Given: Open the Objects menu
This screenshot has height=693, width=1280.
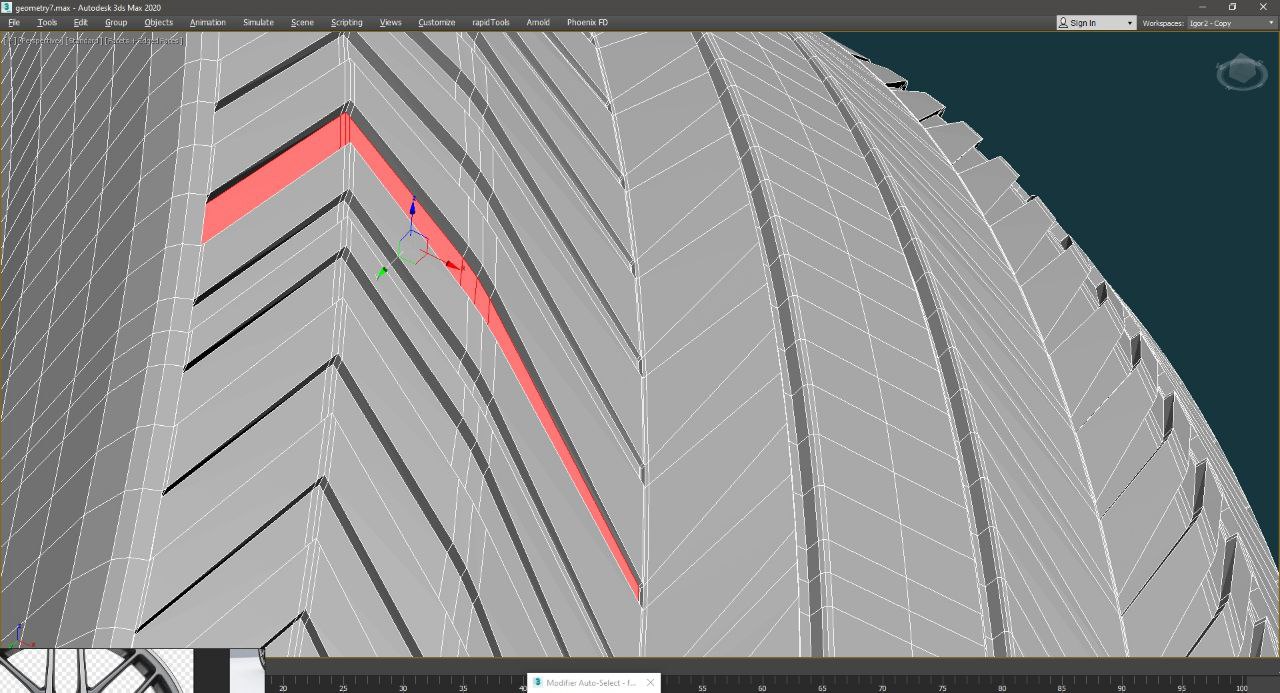Looking at the screenshot, I should point(158,22).
